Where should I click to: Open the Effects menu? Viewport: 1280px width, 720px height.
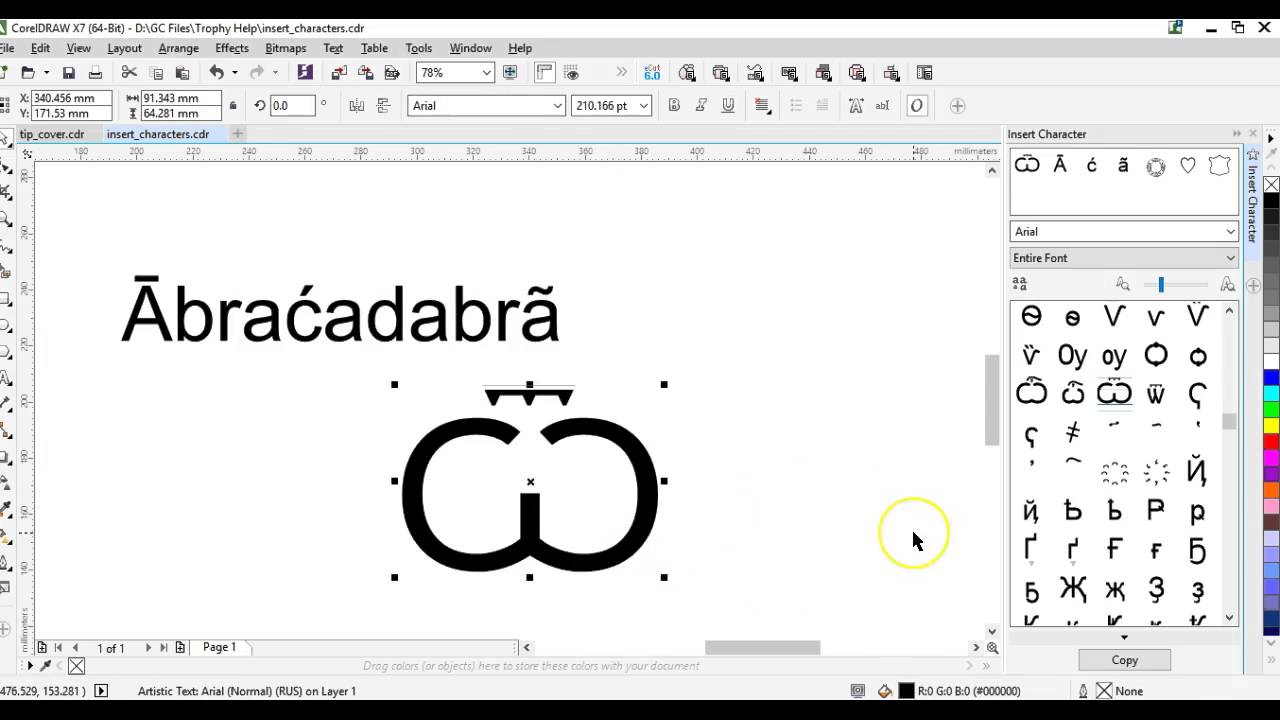231,48
